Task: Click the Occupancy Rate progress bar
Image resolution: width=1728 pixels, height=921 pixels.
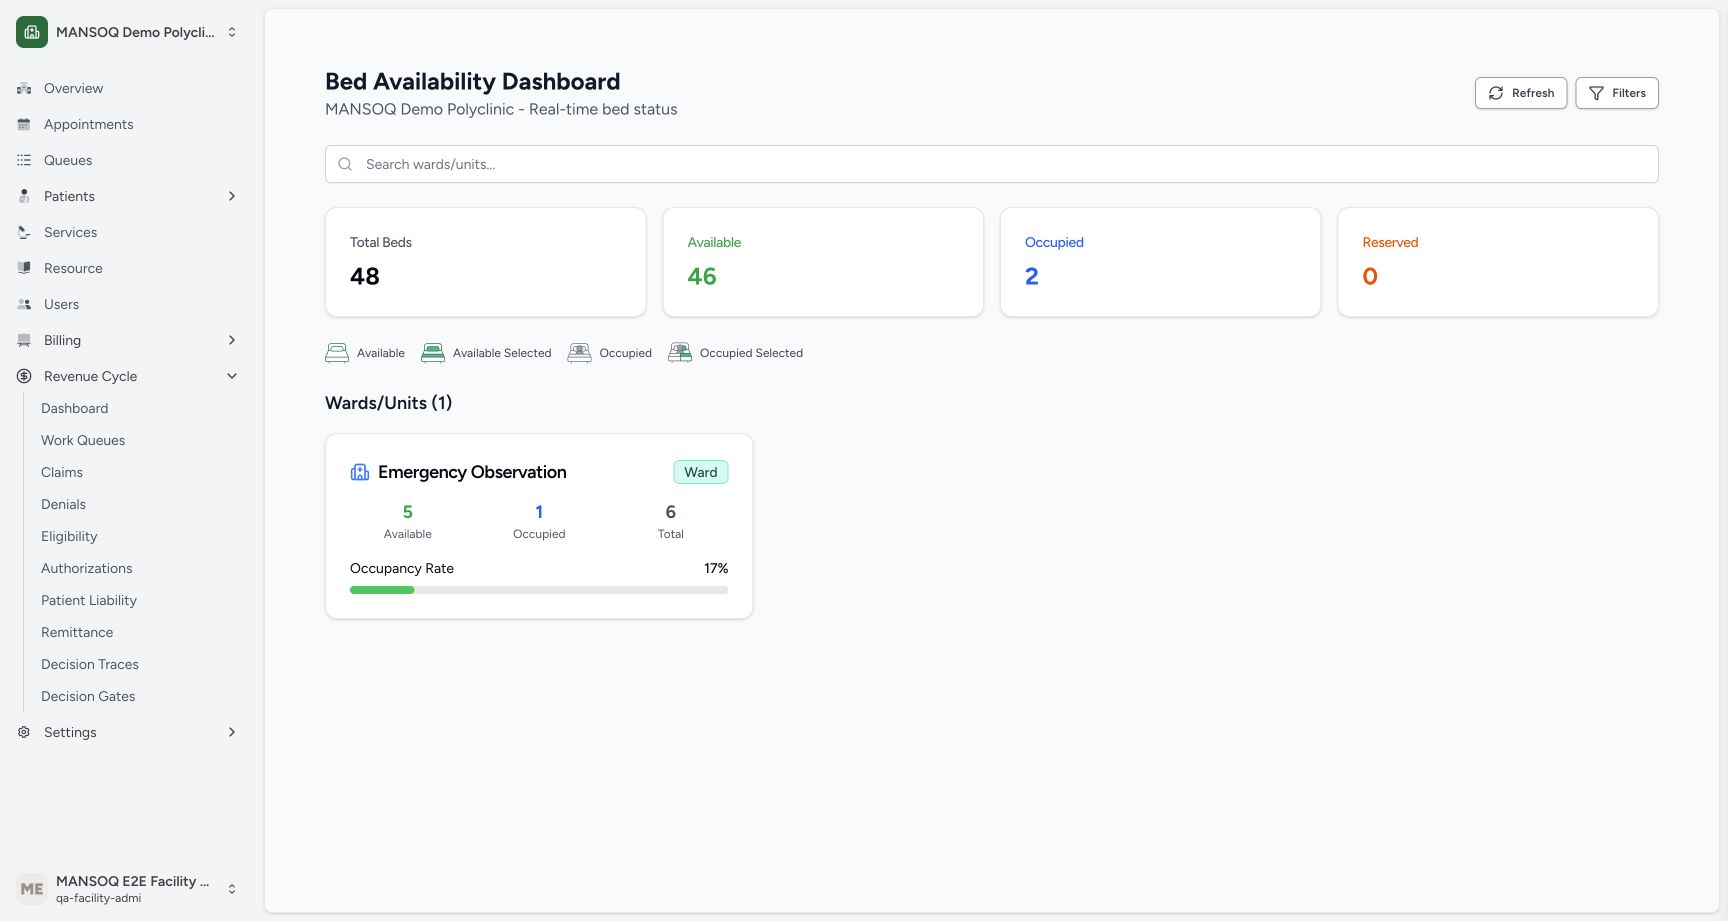Action: [x=539, y=590]
